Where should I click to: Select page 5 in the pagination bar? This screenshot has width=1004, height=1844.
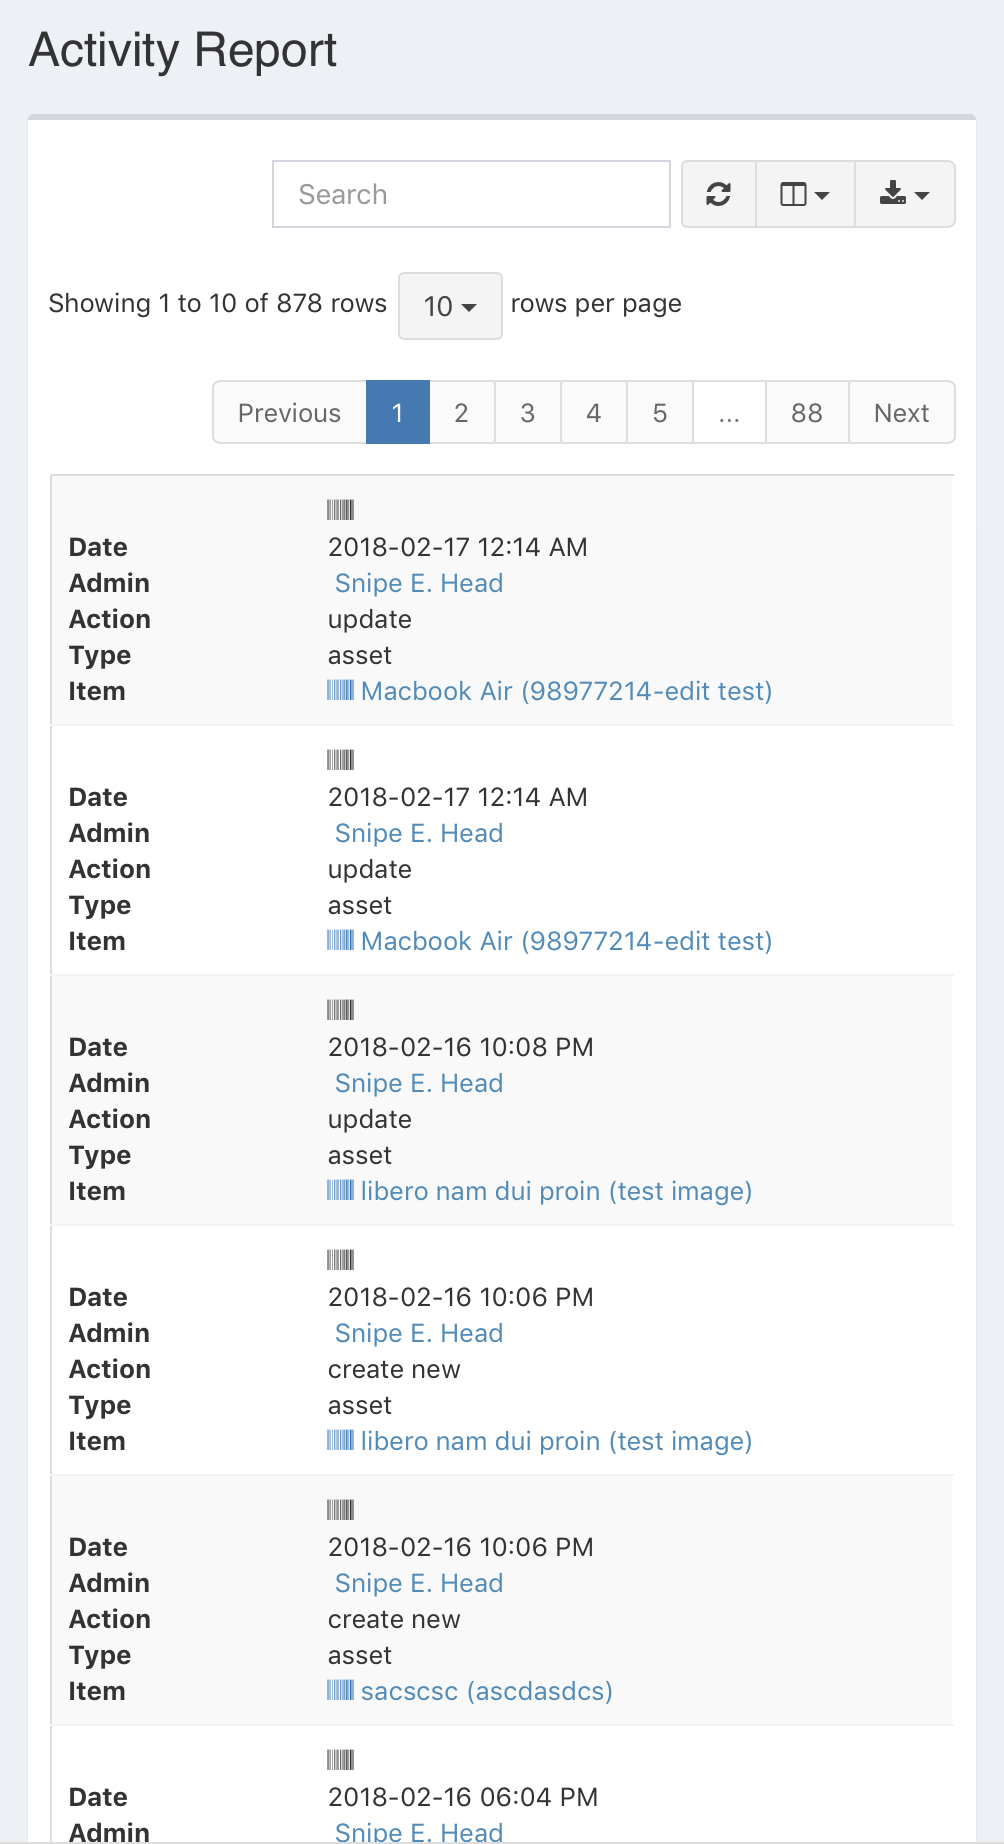(x=659, y=412)
